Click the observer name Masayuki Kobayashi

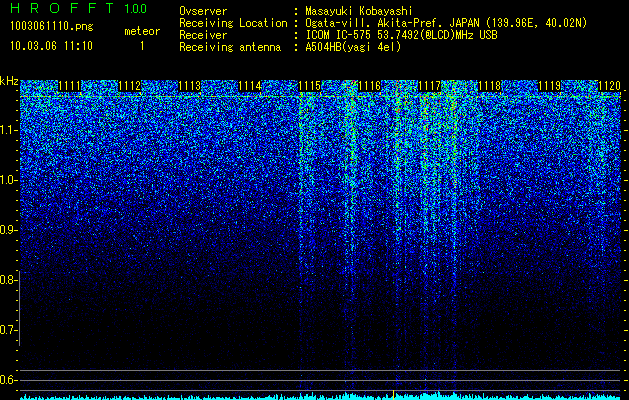click(359, 11)
